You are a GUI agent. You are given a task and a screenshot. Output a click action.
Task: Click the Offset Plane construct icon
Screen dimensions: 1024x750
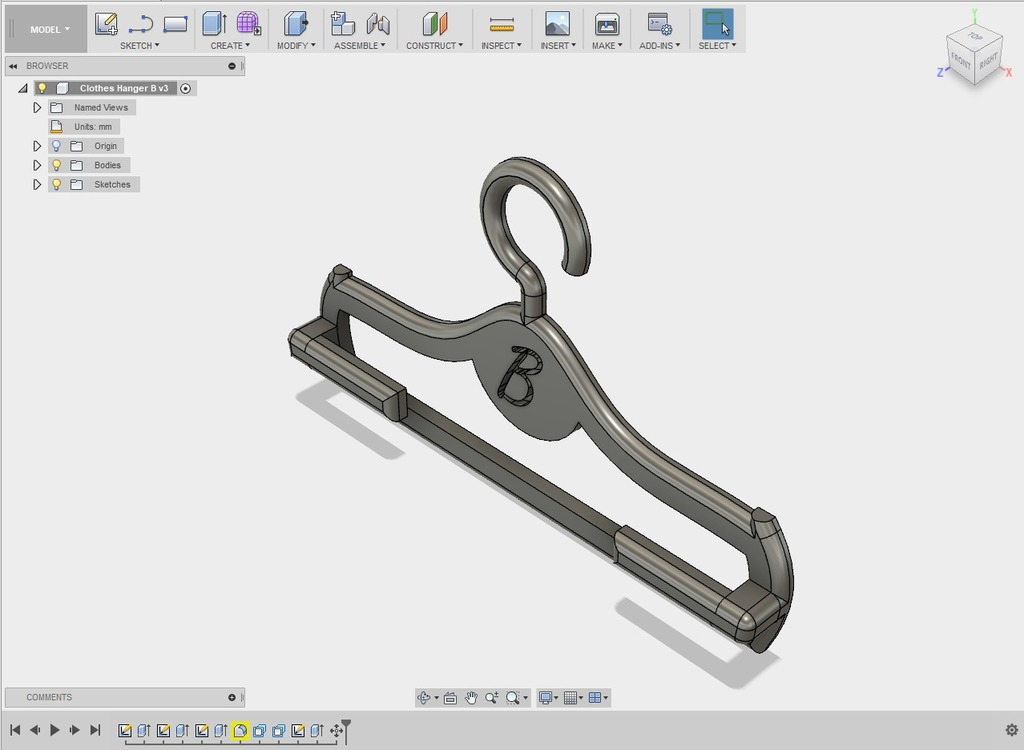coord(434,24)
